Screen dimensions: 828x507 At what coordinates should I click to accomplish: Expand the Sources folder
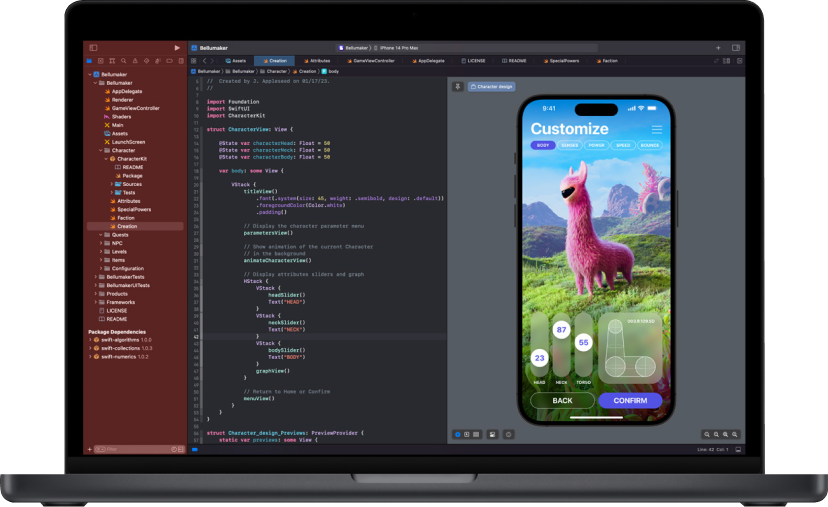(112, 184)
